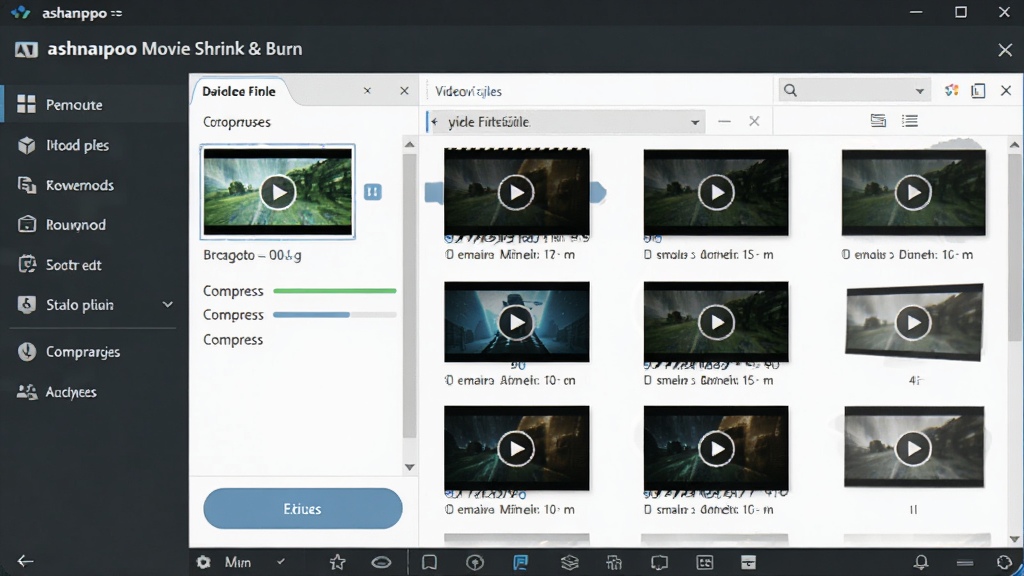The width and height of the screenshot is (1024, 576).
Task: Switch to the Videovi gjles tab
Action: (x=468, y=91)
